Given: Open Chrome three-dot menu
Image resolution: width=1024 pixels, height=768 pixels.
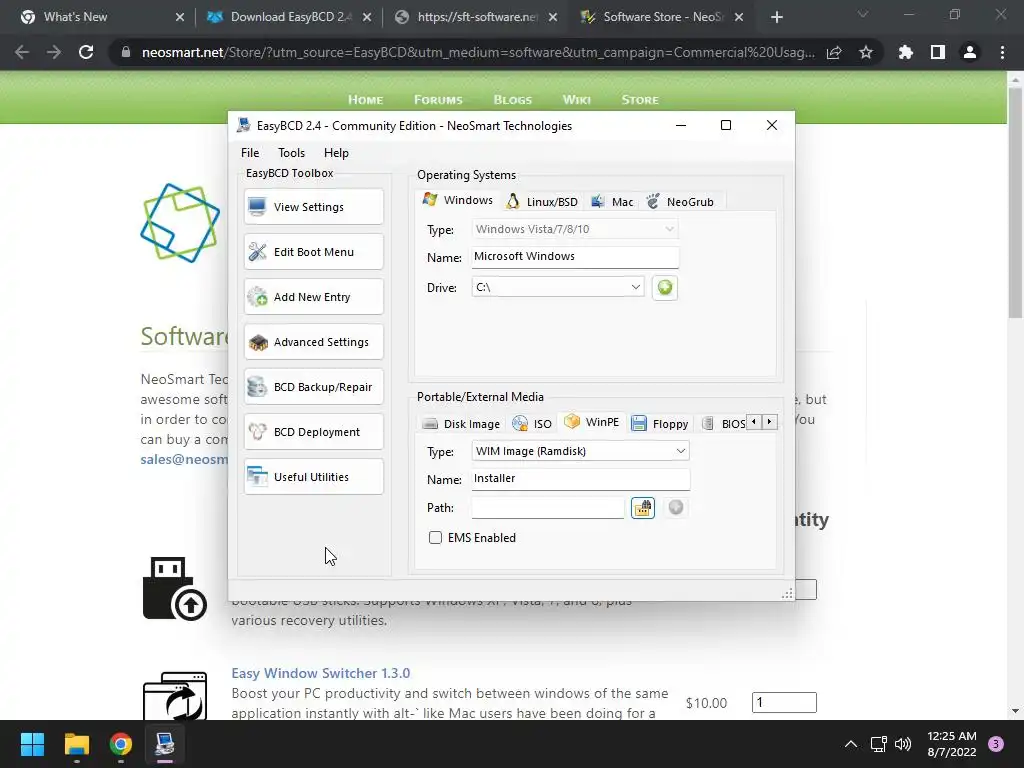Looking at the screenshot, I should click(x=1002, y=52).
